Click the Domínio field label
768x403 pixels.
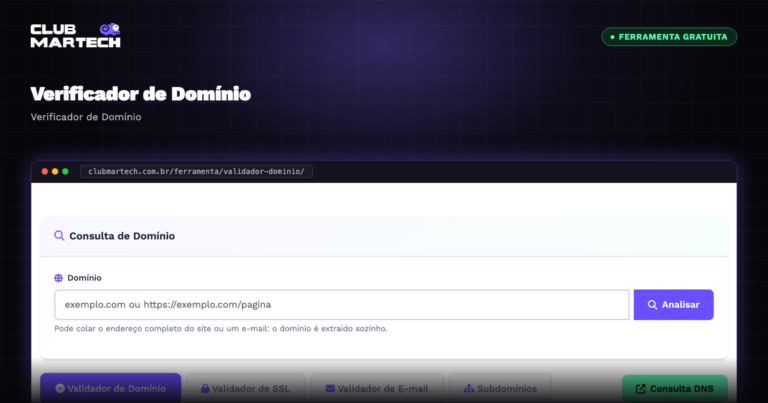pos(84,278)
